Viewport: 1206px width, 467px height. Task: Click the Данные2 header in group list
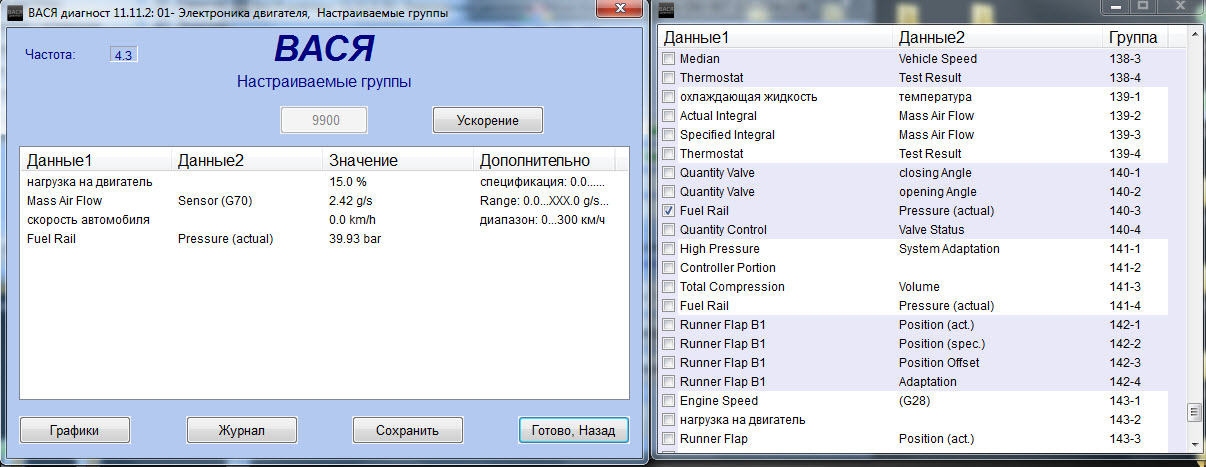[932, 38]
